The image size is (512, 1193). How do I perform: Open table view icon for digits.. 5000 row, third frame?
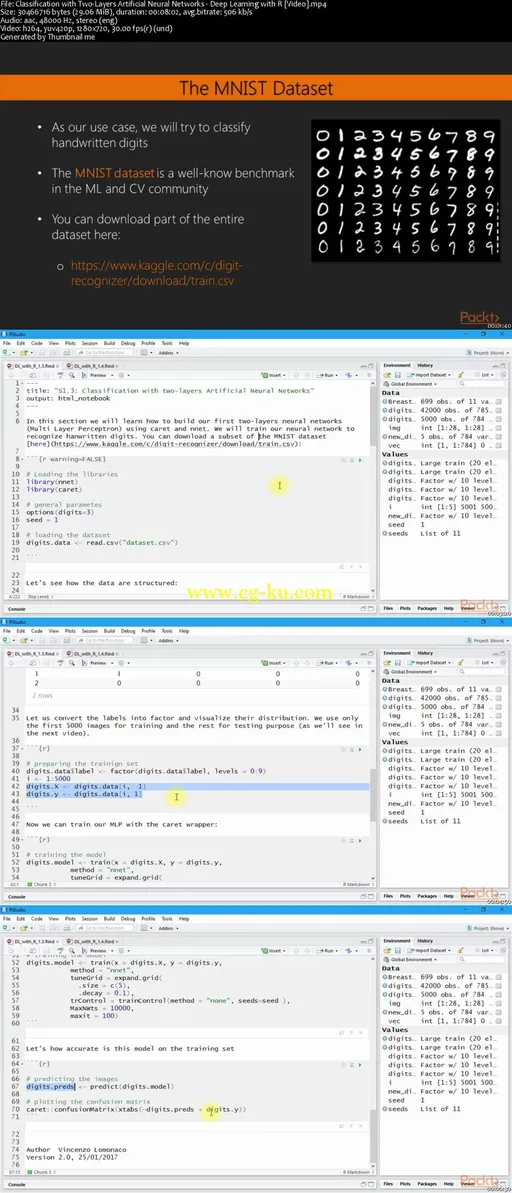(499, 992)
